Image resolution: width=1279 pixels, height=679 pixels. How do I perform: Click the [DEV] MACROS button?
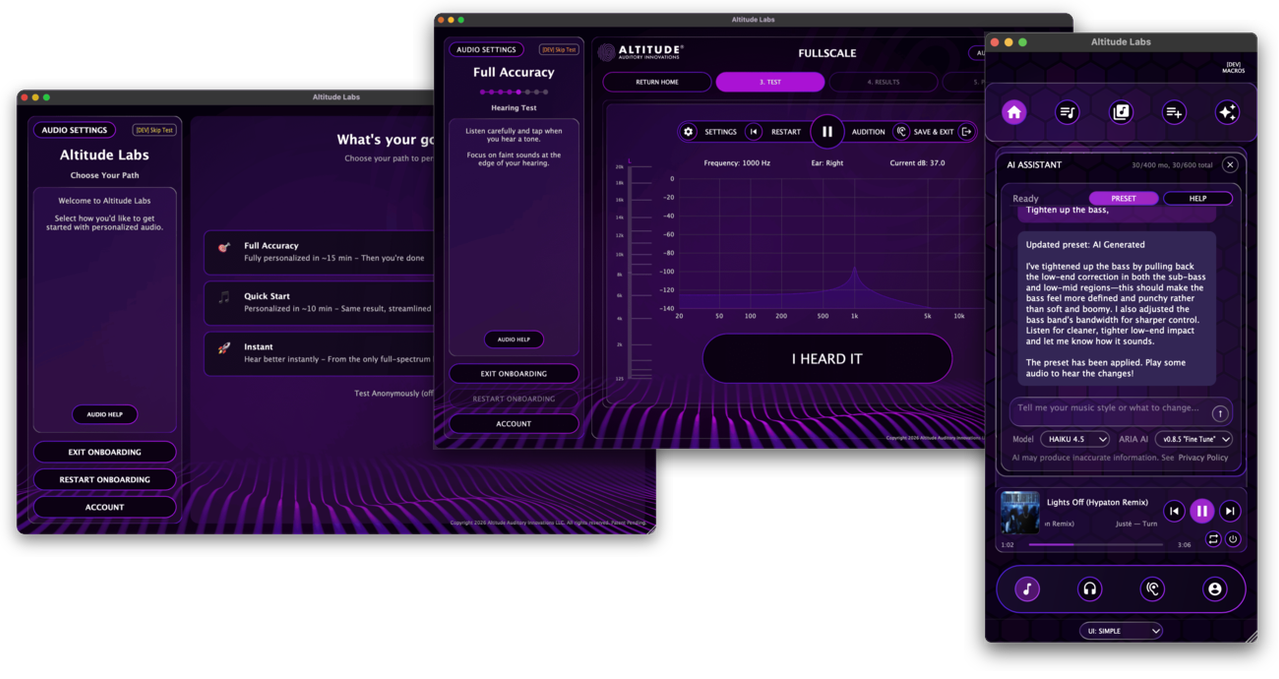point(1233,68)
